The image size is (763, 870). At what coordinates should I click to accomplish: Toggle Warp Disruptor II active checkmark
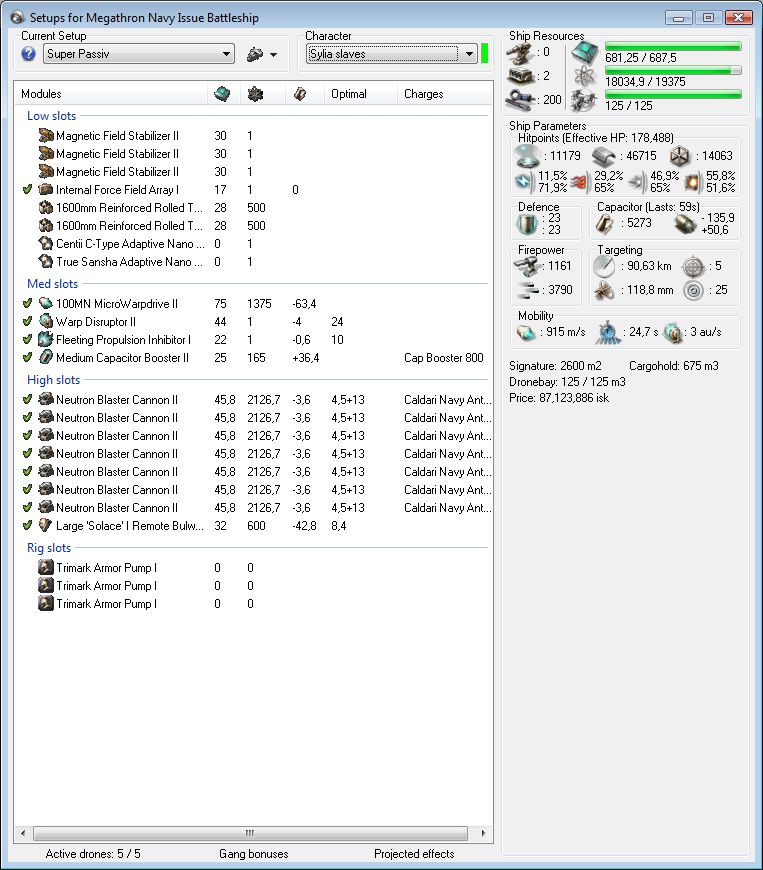point(27,321)
